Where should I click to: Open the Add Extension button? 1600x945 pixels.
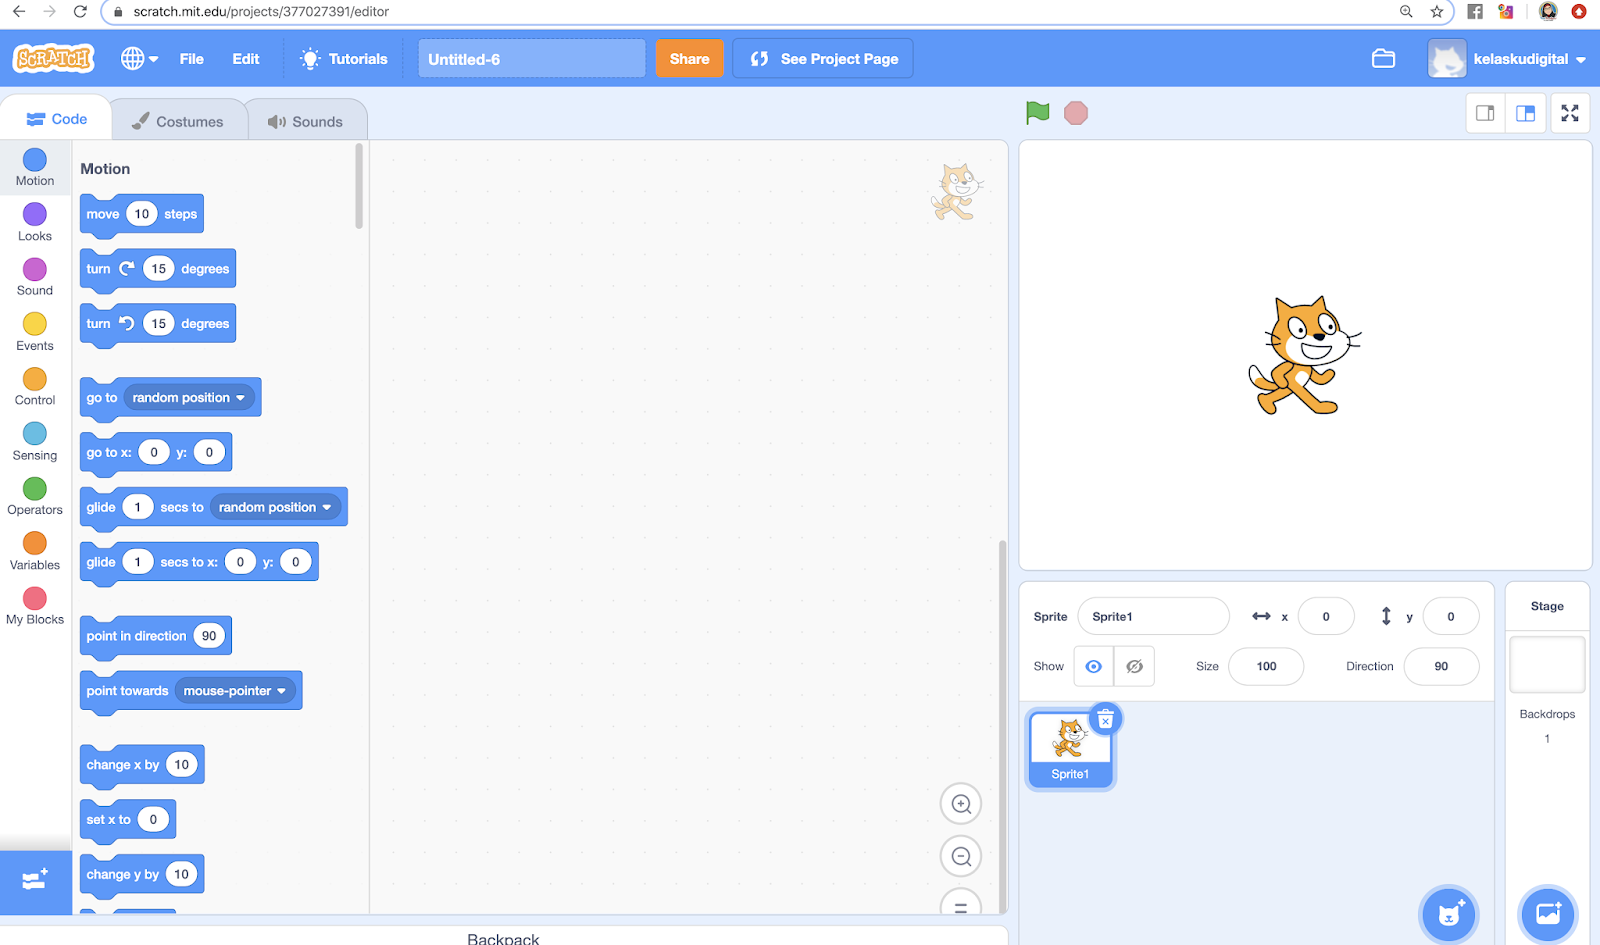(36, 882)
